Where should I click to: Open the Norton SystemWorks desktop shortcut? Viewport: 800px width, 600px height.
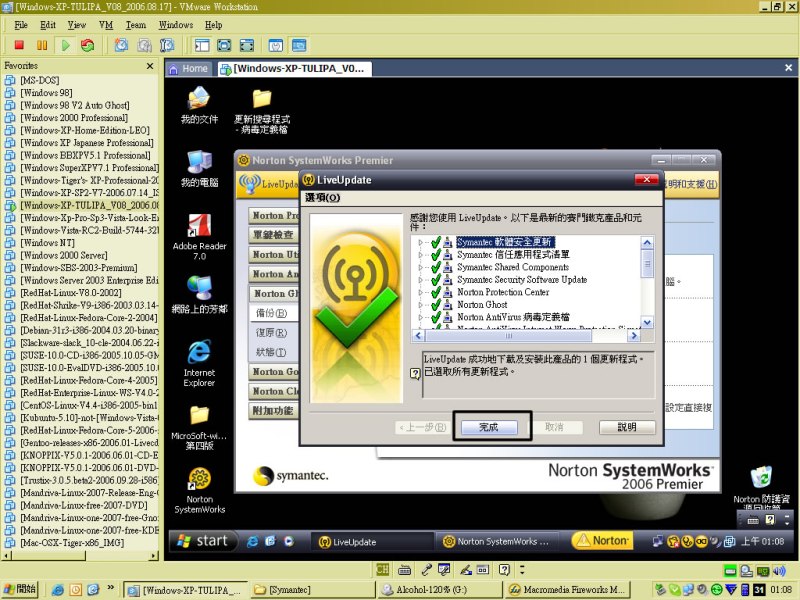(199, 490)
